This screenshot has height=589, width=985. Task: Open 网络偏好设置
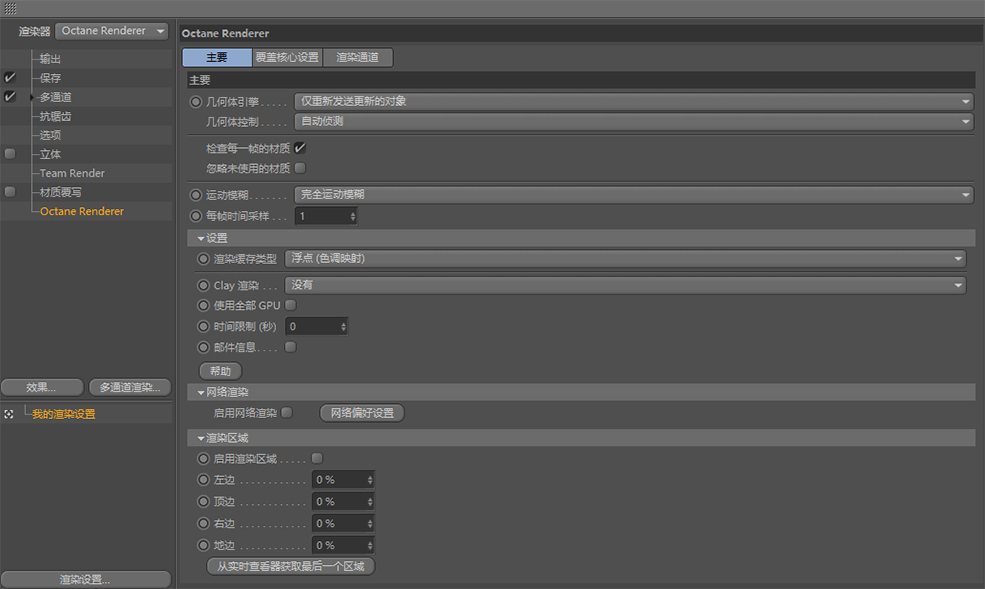362,413
